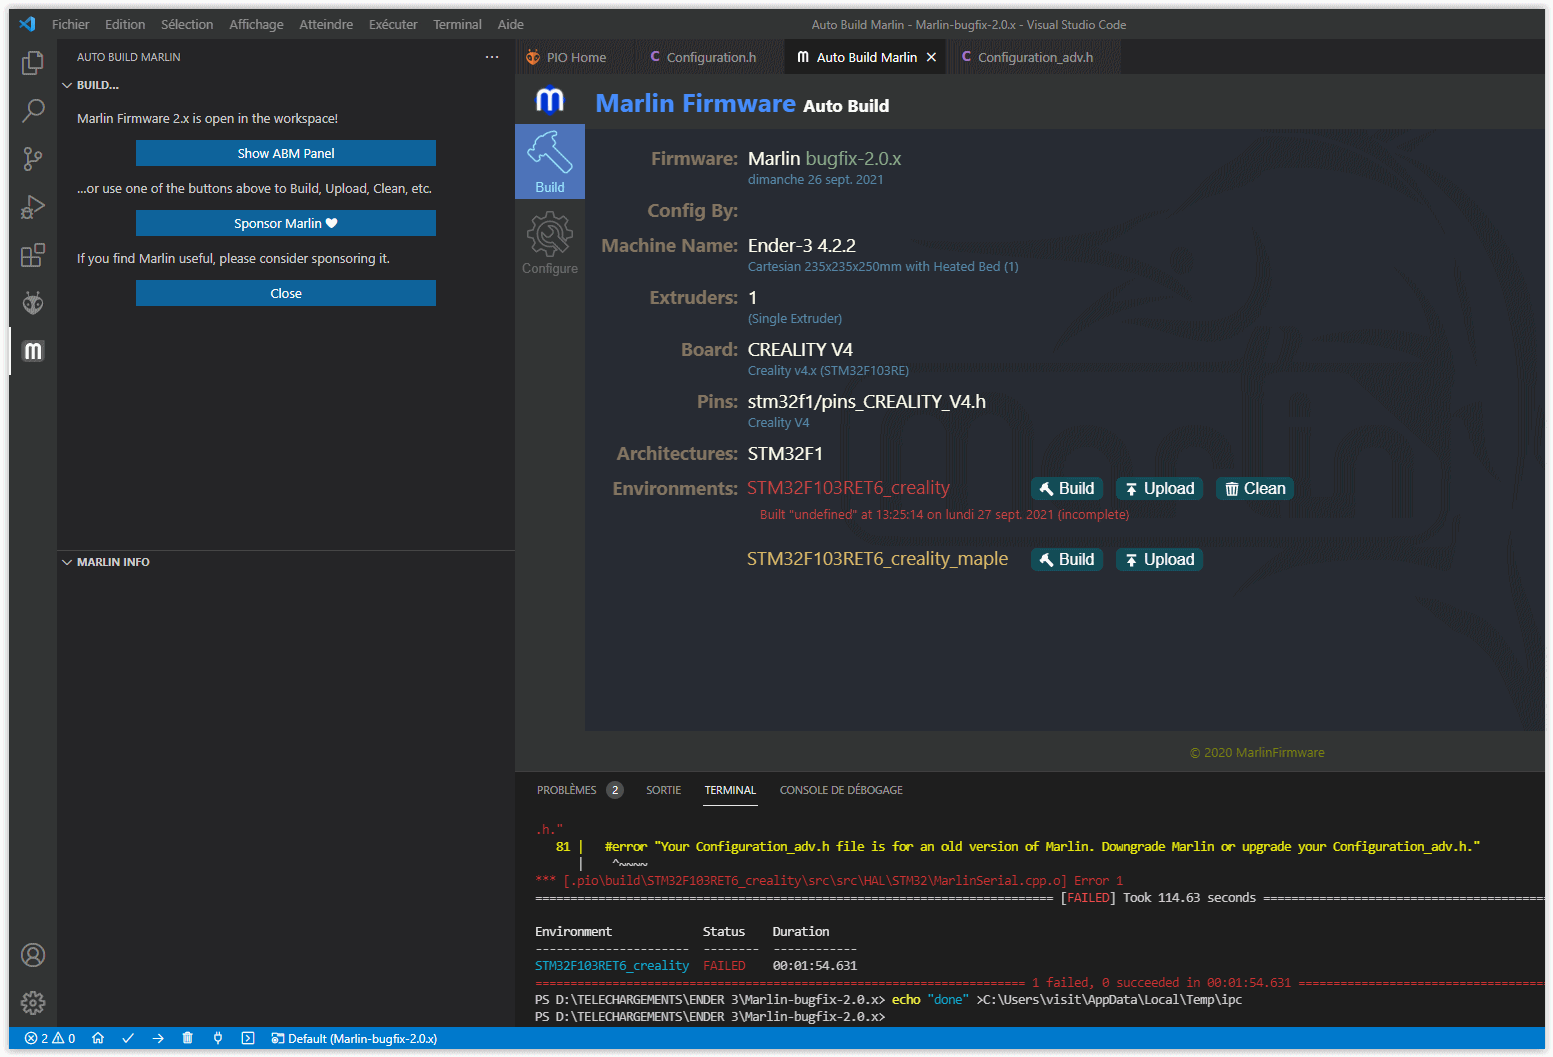Open the Search view icon
Screen dimensions: 1553x1057
(33, 110)
